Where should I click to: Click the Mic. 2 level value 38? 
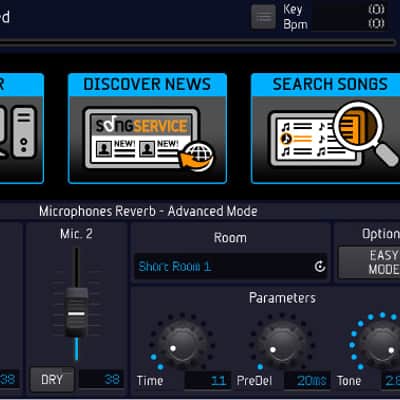click(x=101, y=379)
